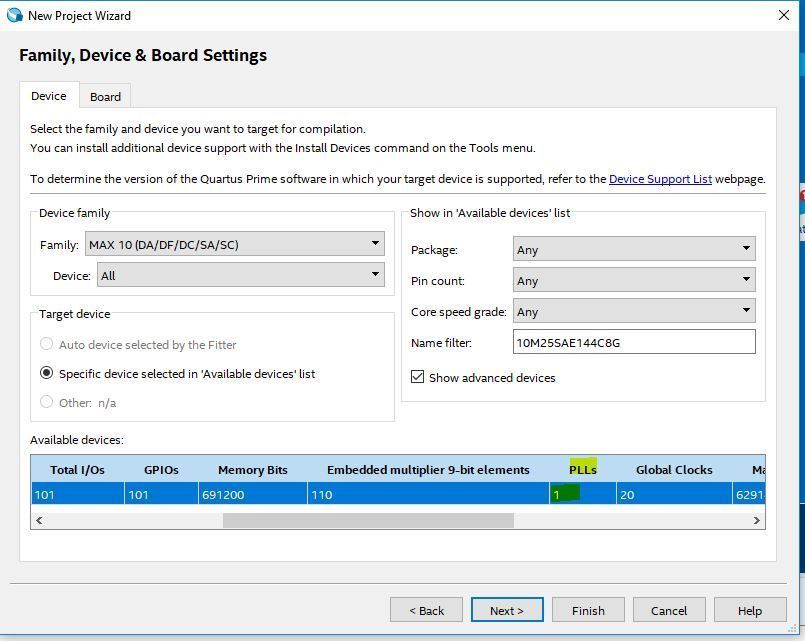Click the PLLs column header

(x=583, y=469)
